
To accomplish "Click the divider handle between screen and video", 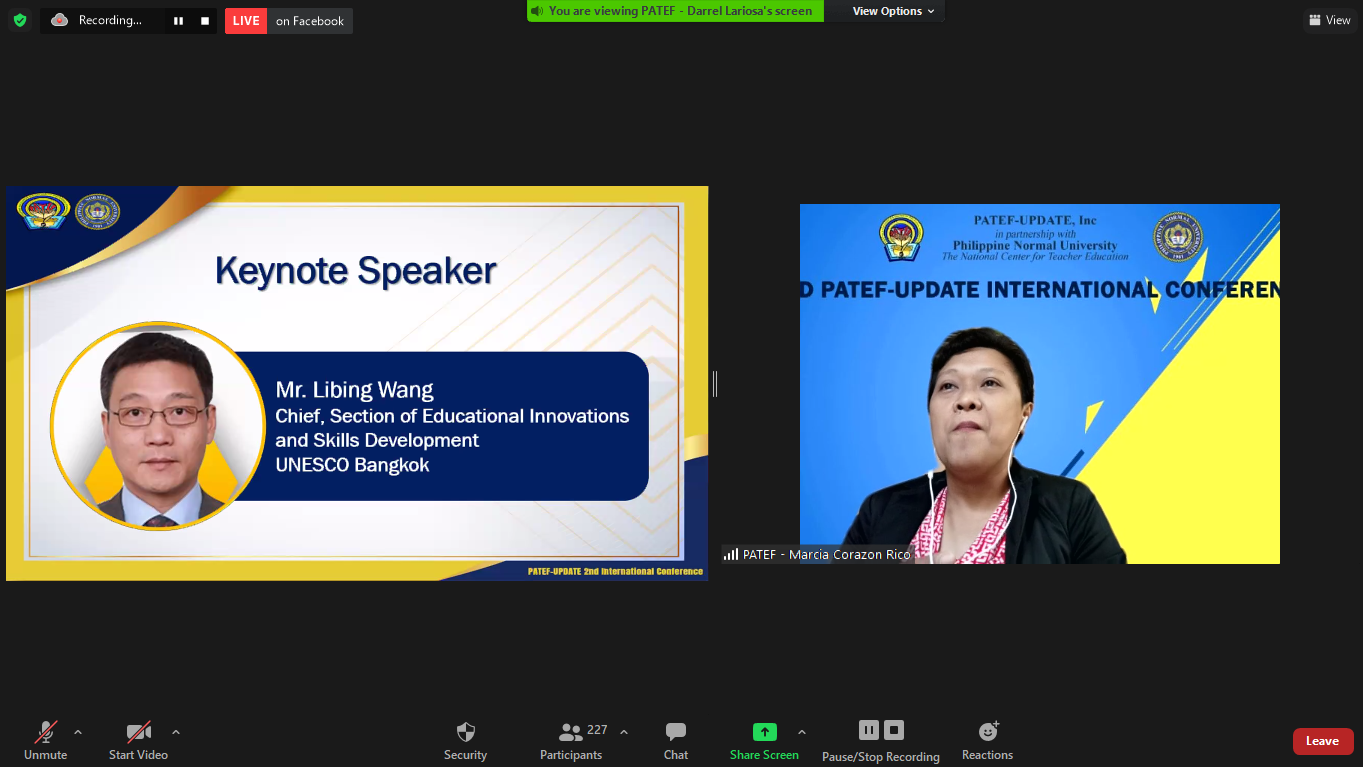I will (x=715, y=383).
